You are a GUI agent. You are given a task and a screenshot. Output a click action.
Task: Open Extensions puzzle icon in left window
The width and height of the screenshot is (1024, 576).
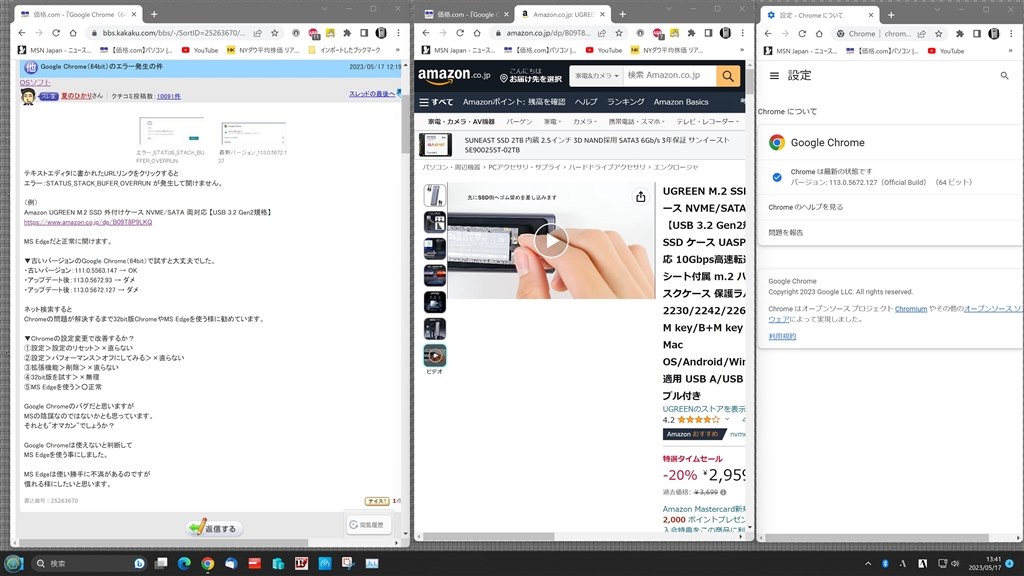347,33
